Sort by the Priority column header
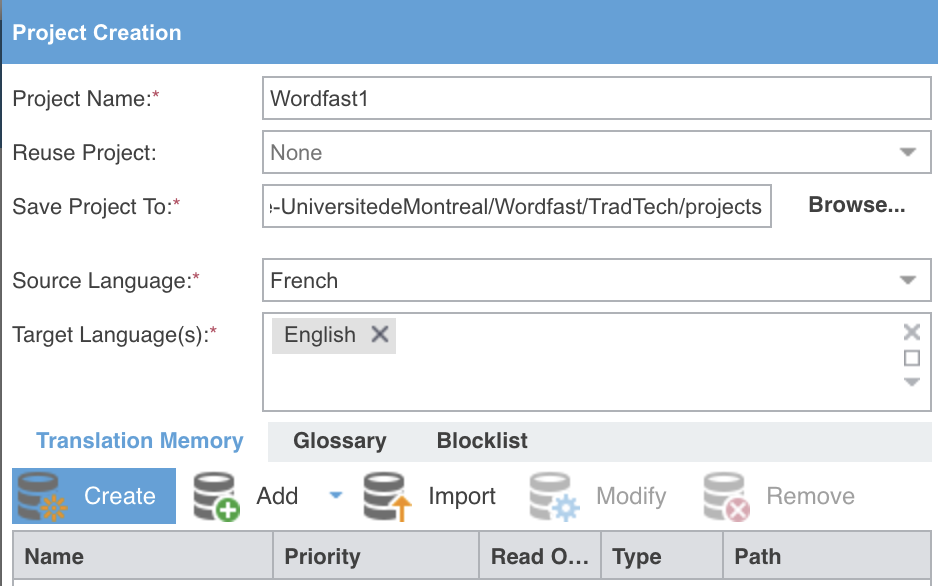This screenshot has height=586, width=938. point(376,556)
